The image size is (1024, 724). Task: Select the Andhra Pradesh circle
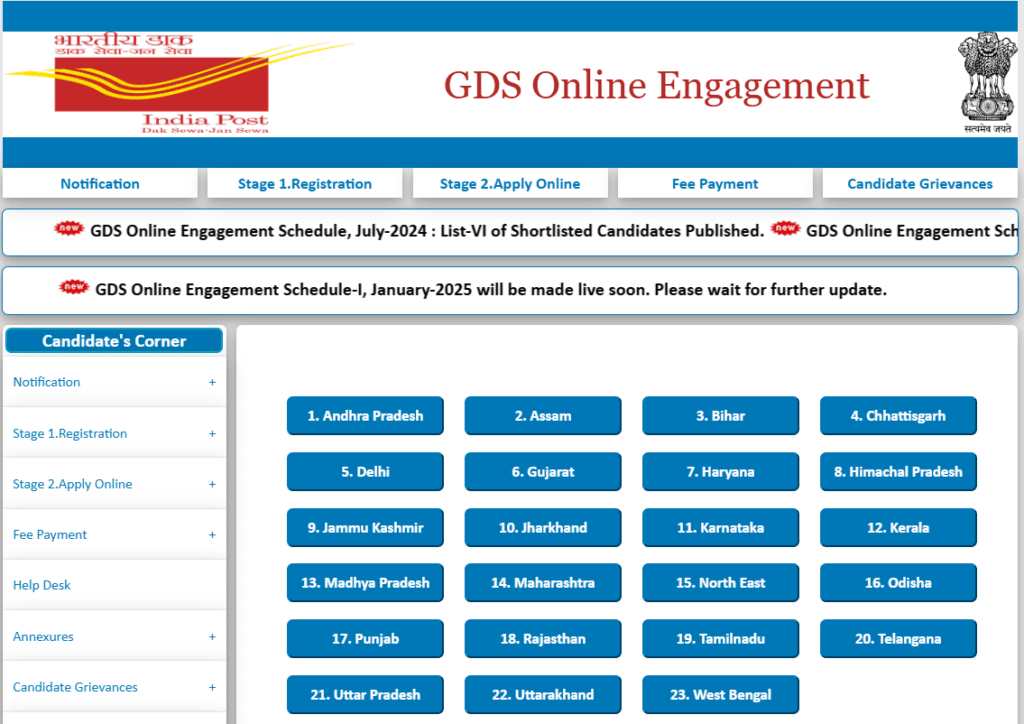pos(365,415)
